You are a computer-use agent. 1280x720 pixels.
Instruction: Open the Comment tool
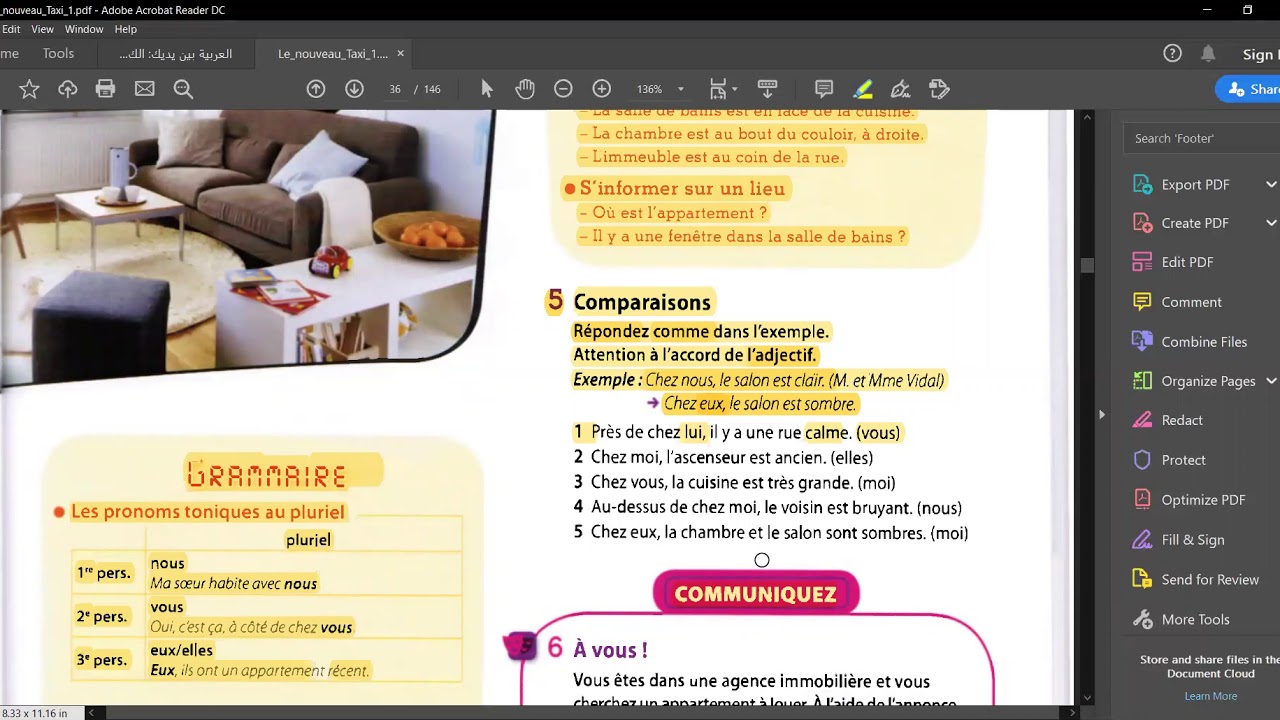coord(1191,302)
